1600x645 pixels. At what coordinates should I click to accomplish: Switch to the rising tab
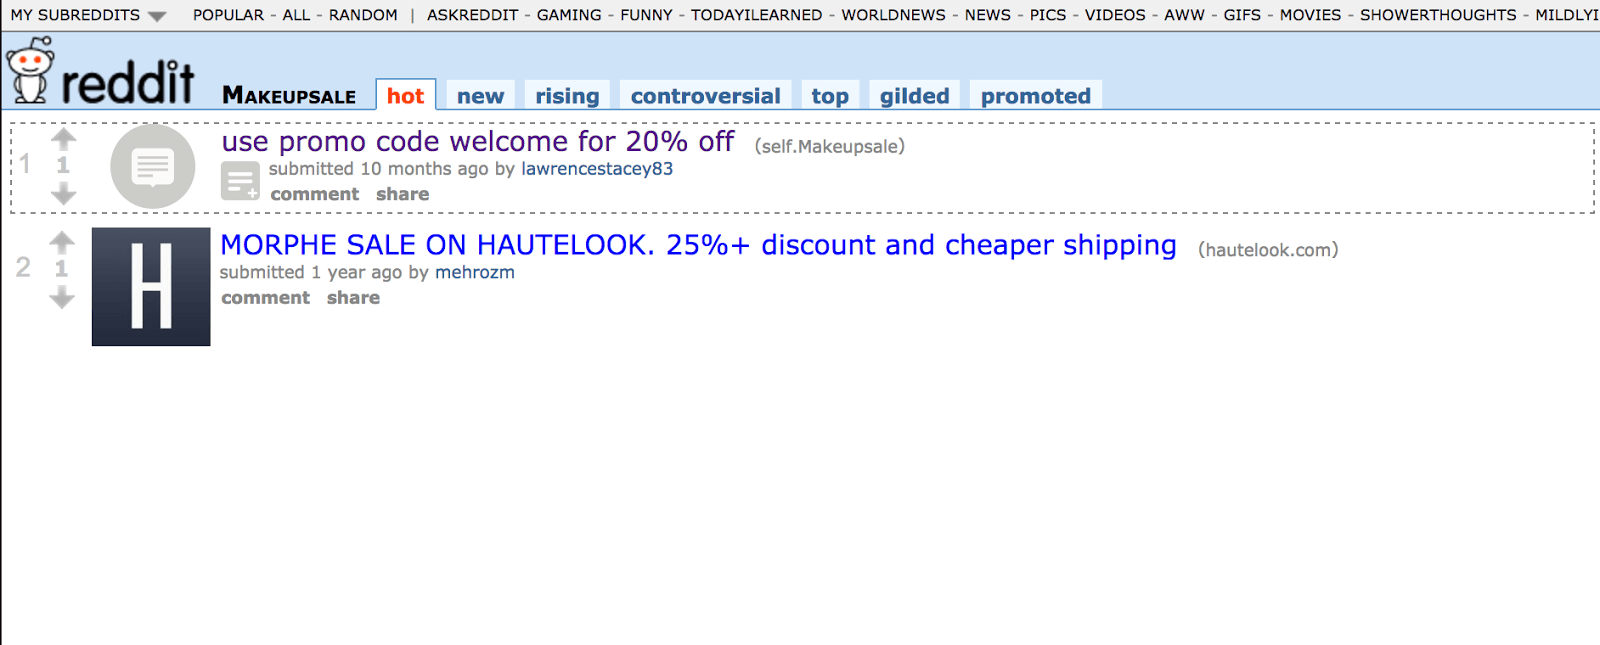click(567, 96)
